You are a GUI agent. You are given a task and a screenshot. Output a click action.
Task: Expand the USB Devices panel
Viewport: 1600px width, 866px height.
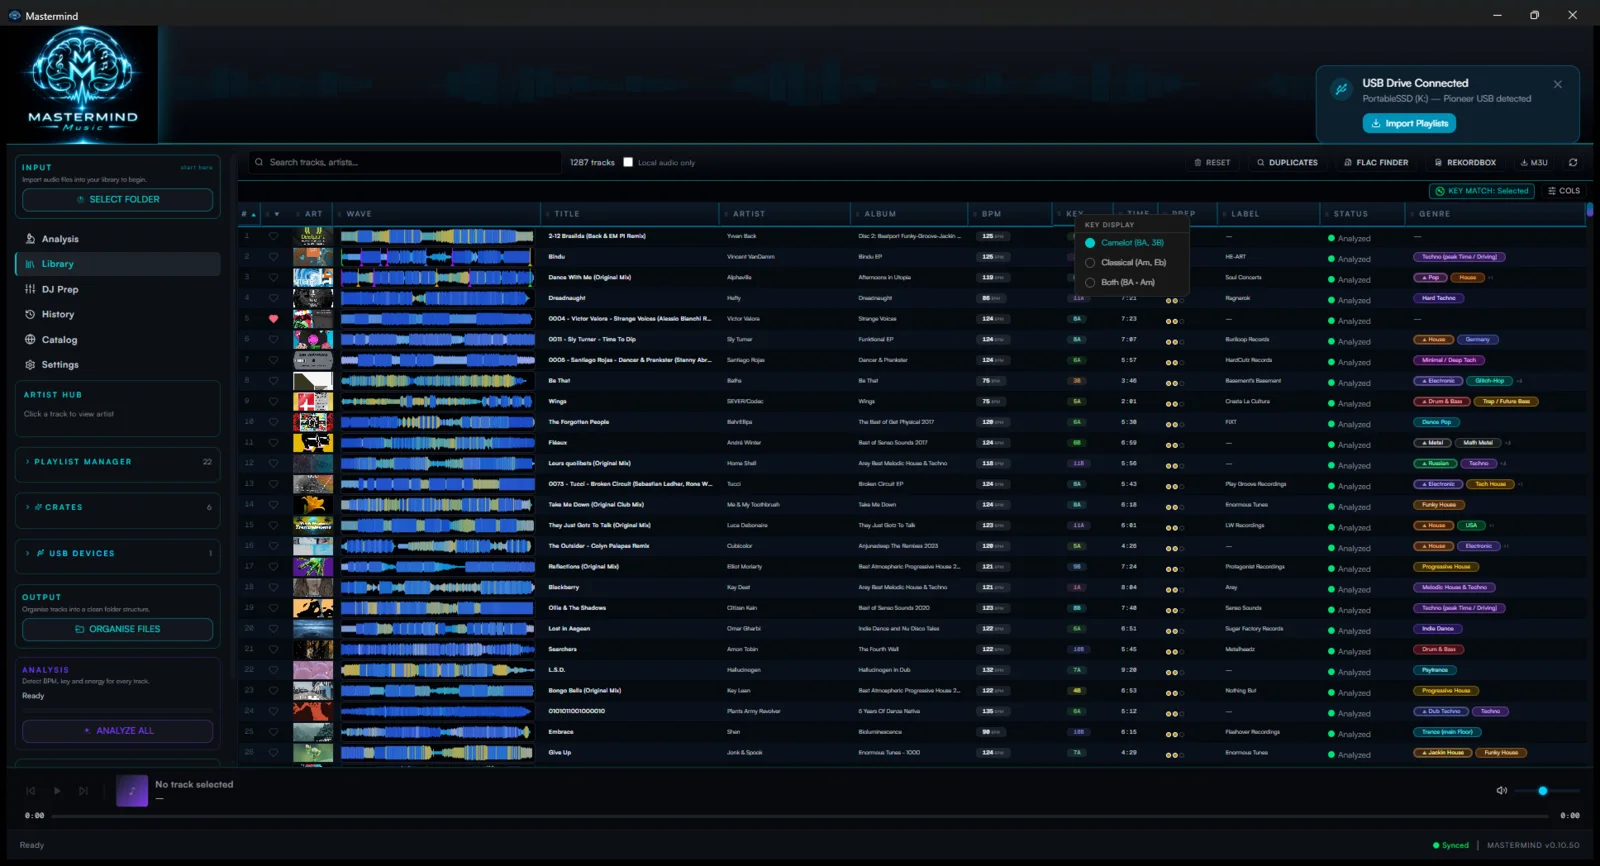(x=118, y=553)
